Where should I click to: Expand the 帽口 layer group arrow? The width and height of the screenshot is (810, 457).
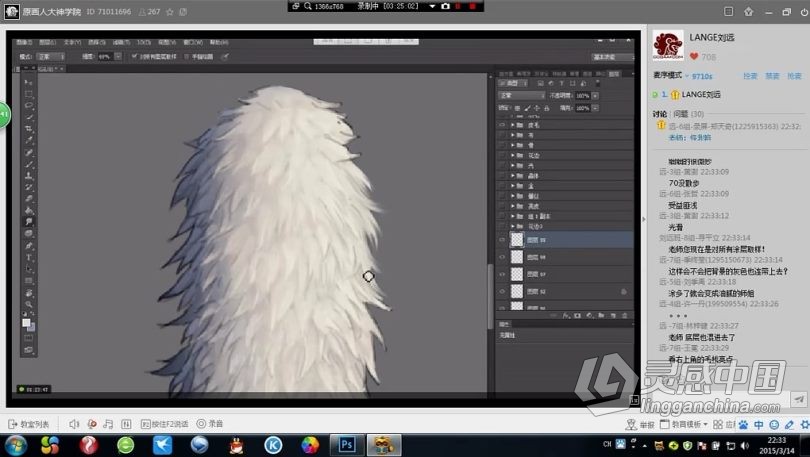click(x=513, y=196)
